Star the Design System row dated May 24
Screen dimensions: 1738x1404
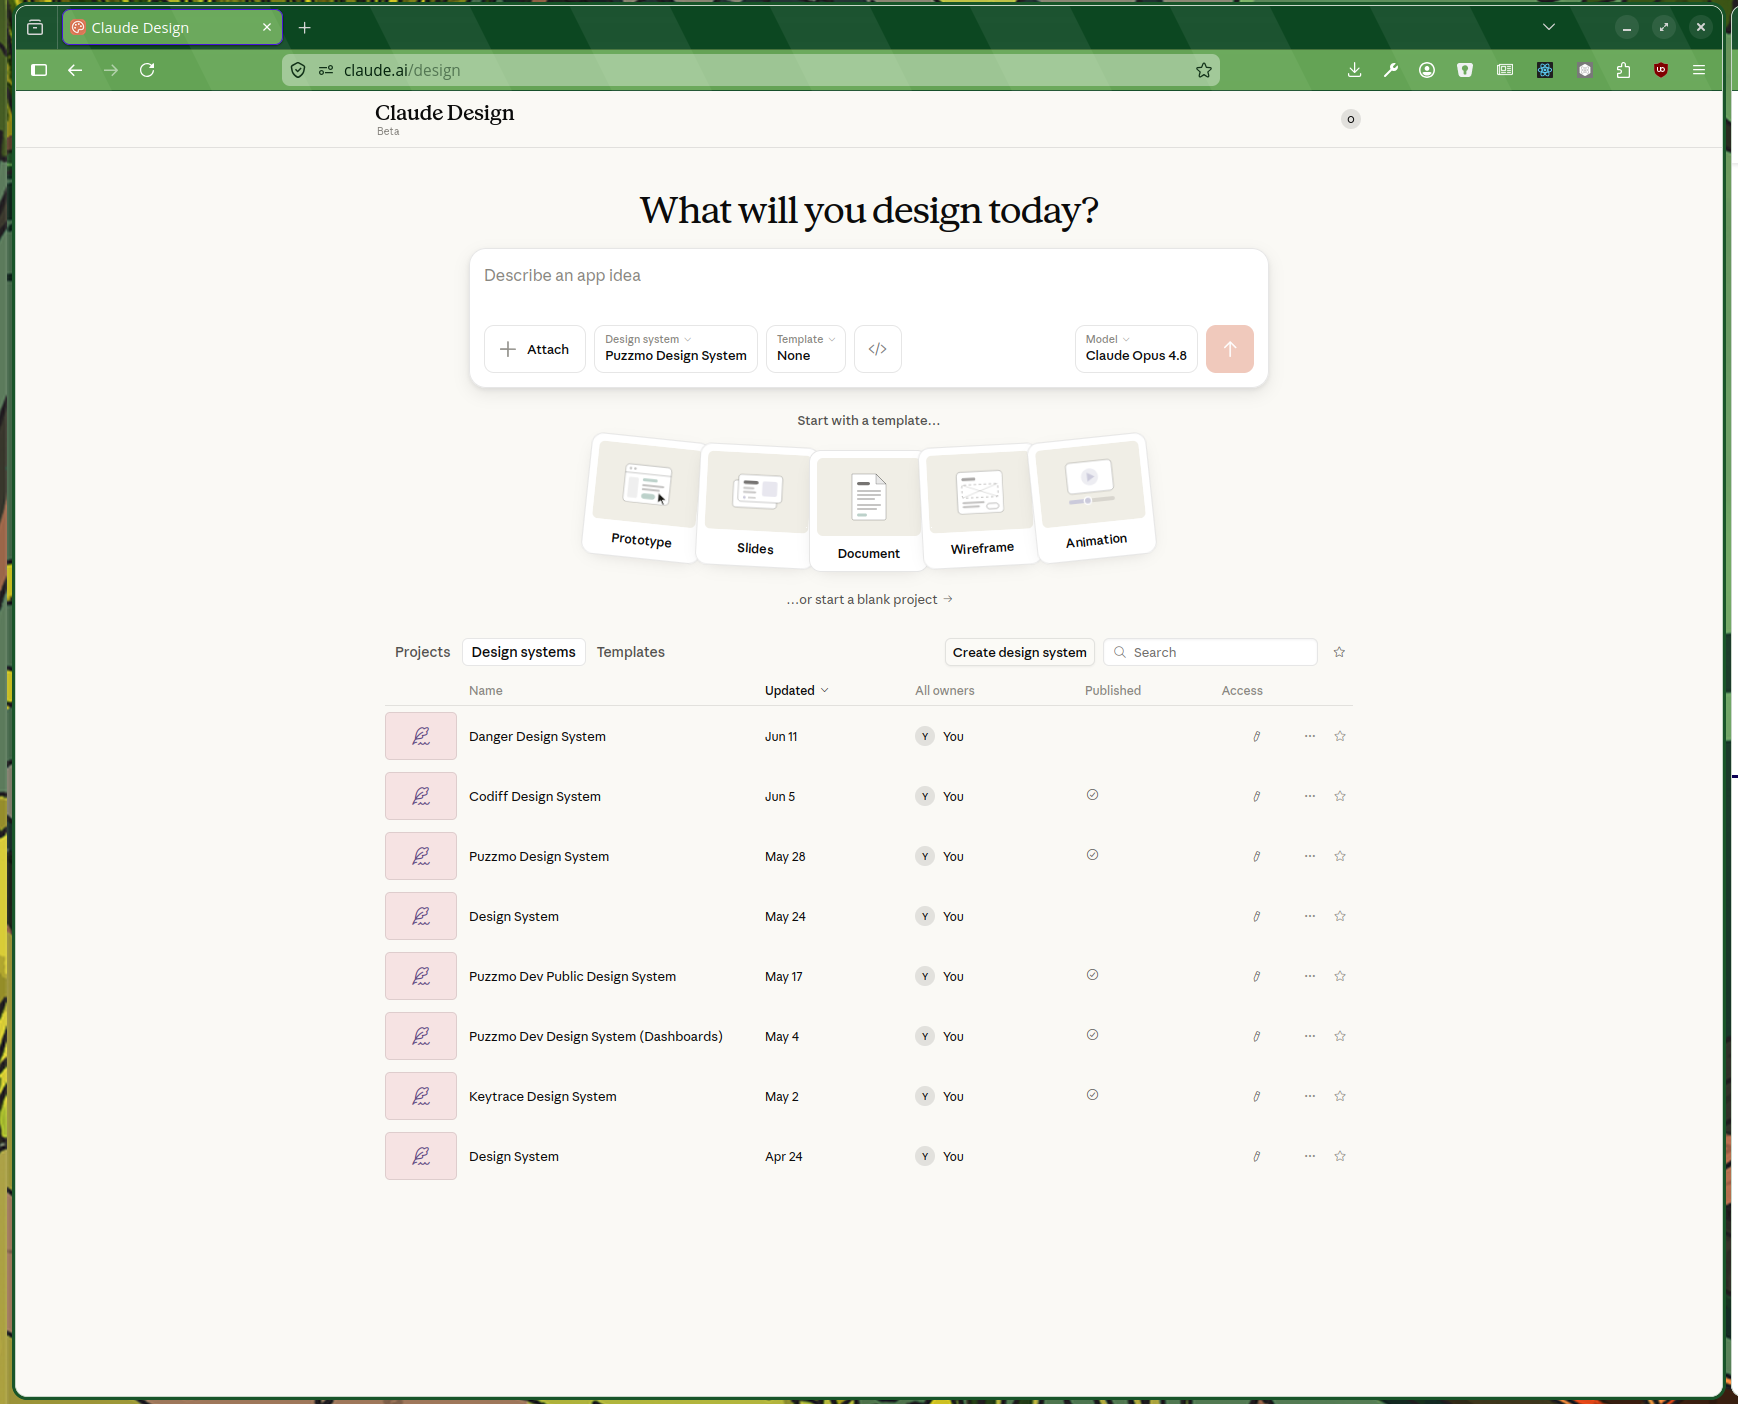click(1340, 916)
